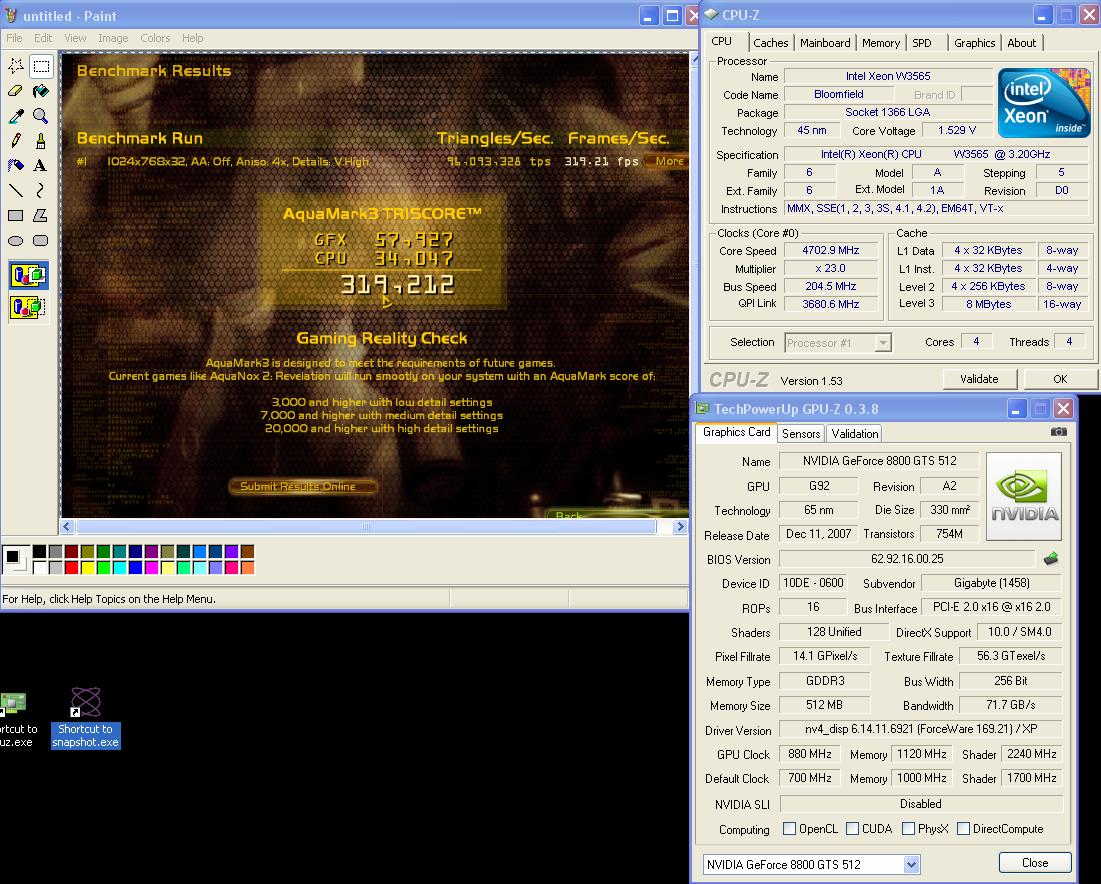Switch to the Mainboard tab in CPU-Z
1101x884 pixels.
point(825,43)
